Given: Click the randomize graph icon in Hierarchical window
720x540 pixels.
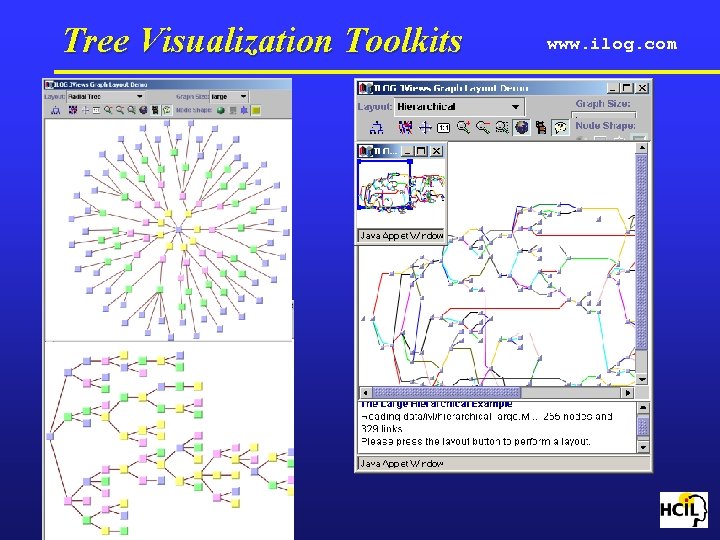Looking at the screenshot, I should (405, 127).
